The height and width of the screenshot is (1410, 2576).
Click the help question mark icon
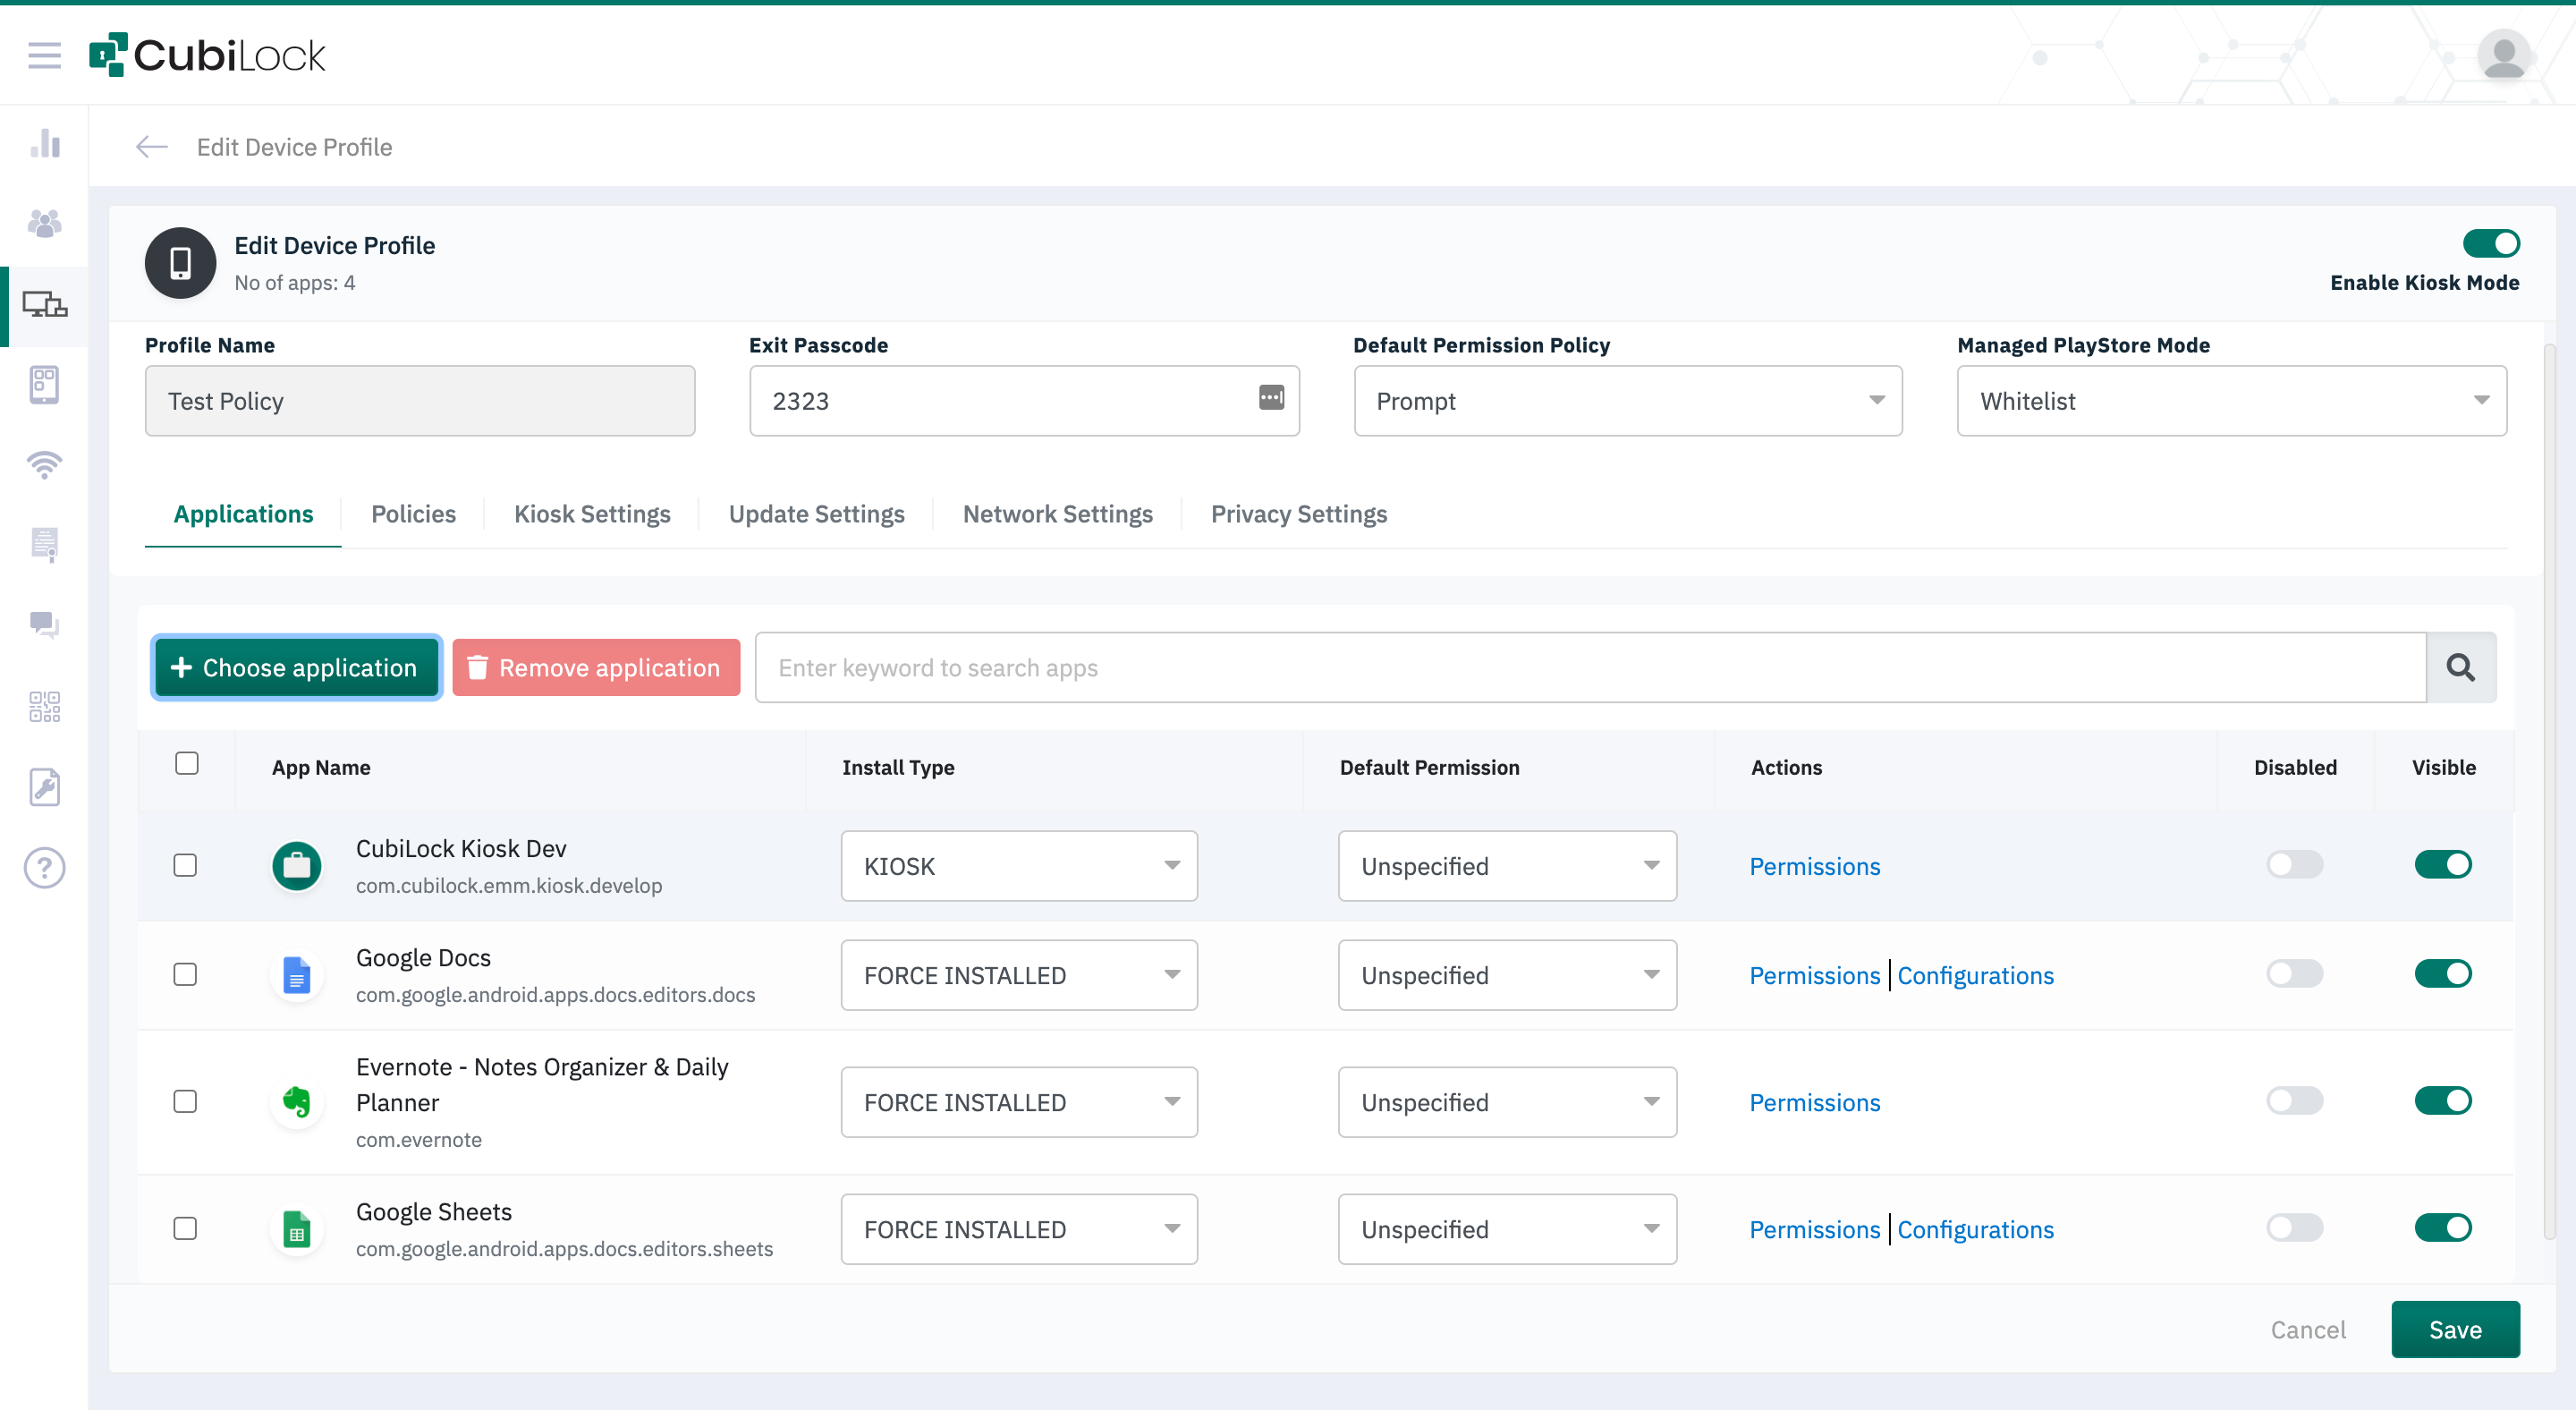(x=45, y=867)
